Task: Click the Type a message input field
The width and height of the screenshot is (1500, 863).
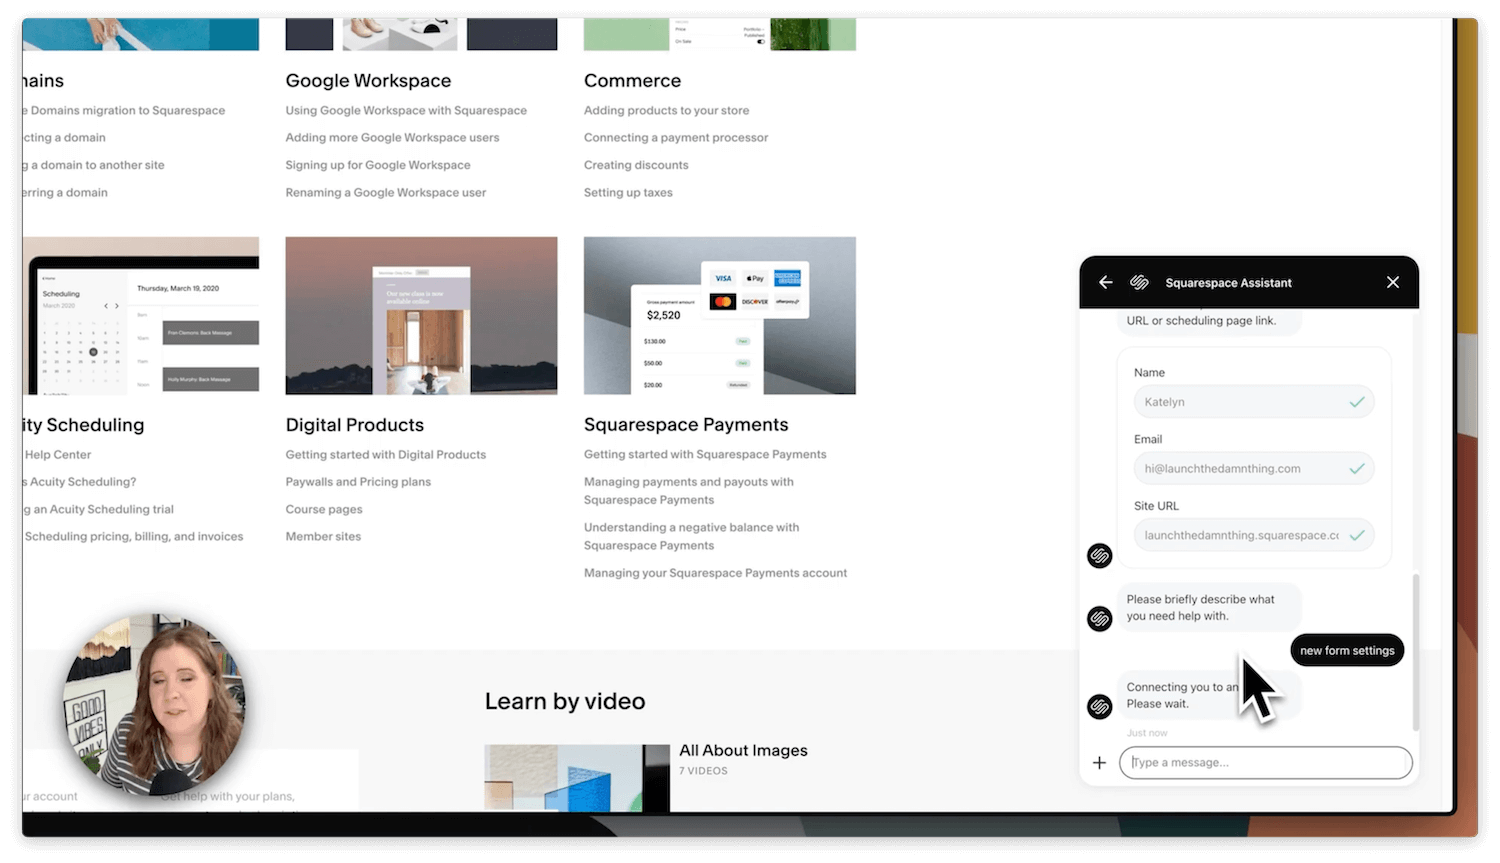Action: coord(1265,763)
